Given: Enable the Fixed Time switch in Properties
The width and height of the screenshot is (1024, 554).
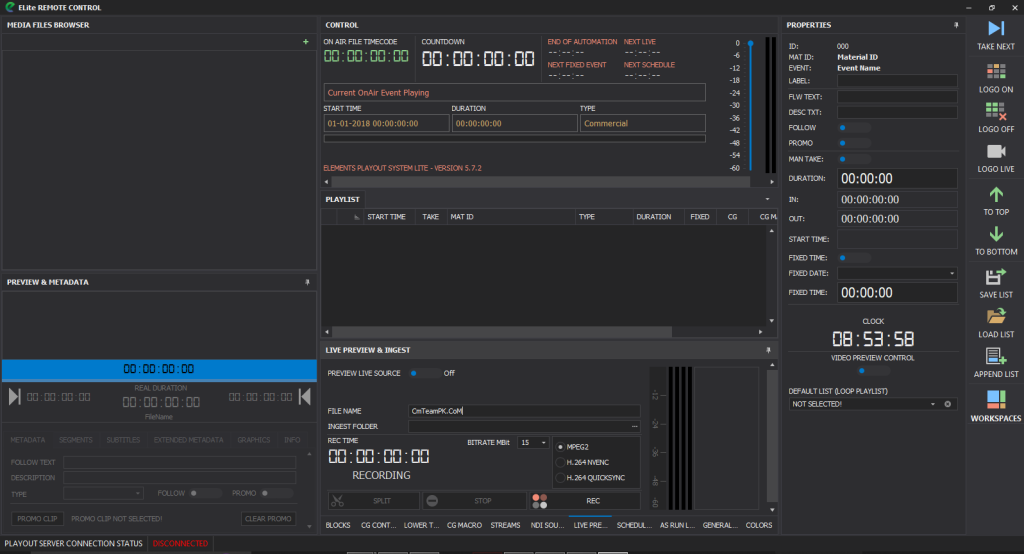Looking at the screenshot, I should click(x=854, y=258).
